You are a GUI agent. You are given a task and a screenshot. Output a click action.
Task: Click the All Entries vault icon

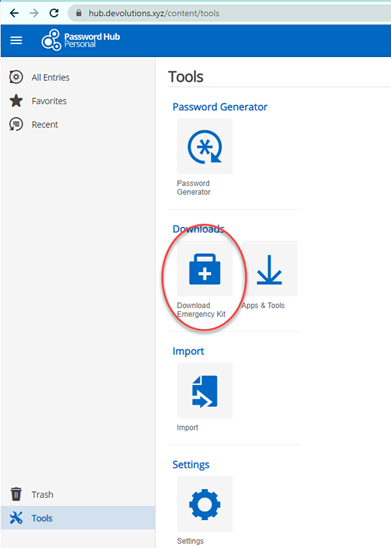[x=16, y=77]
